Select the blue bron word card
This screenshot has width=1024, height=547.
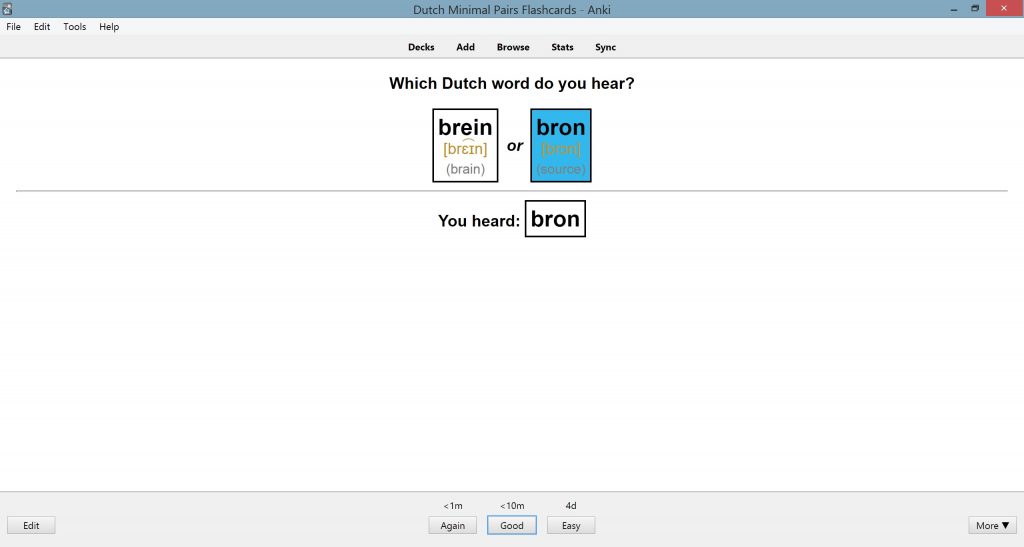click(x=561, y=146)
